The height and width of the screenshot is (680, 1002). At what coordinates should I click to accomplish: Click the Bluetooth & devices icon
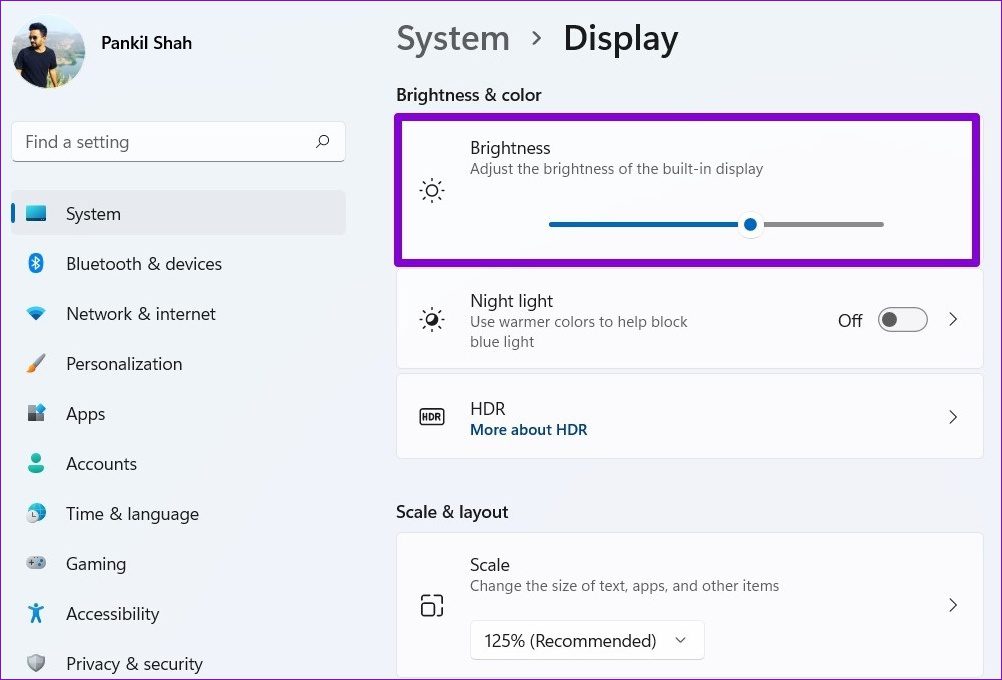click(x=36, y=264)
